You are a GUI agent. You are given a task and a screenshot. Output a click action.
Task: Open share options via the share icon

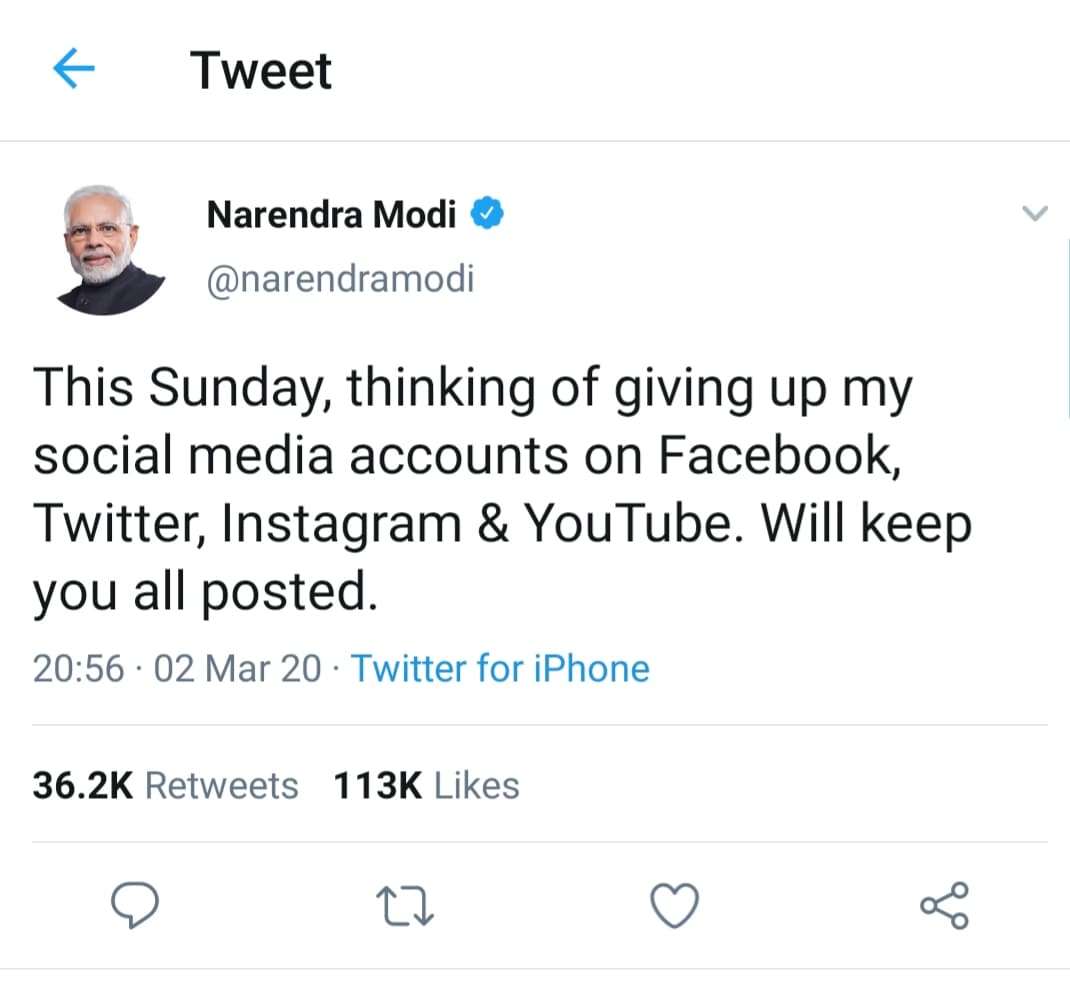click(944, 906)
